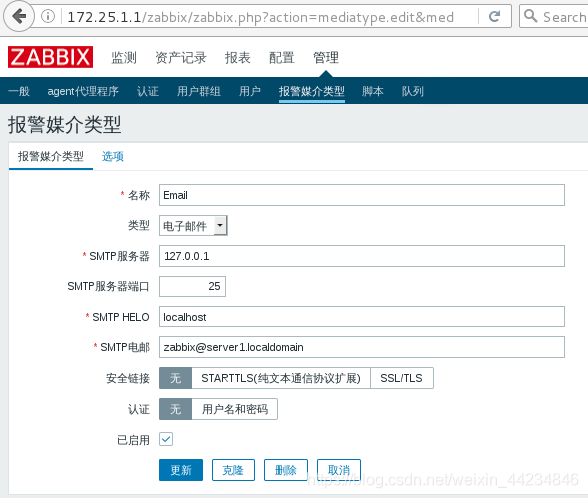Click the SMTP服务器端口 label
This screenshot has width=588, height=498.
[x=108, y=286]
